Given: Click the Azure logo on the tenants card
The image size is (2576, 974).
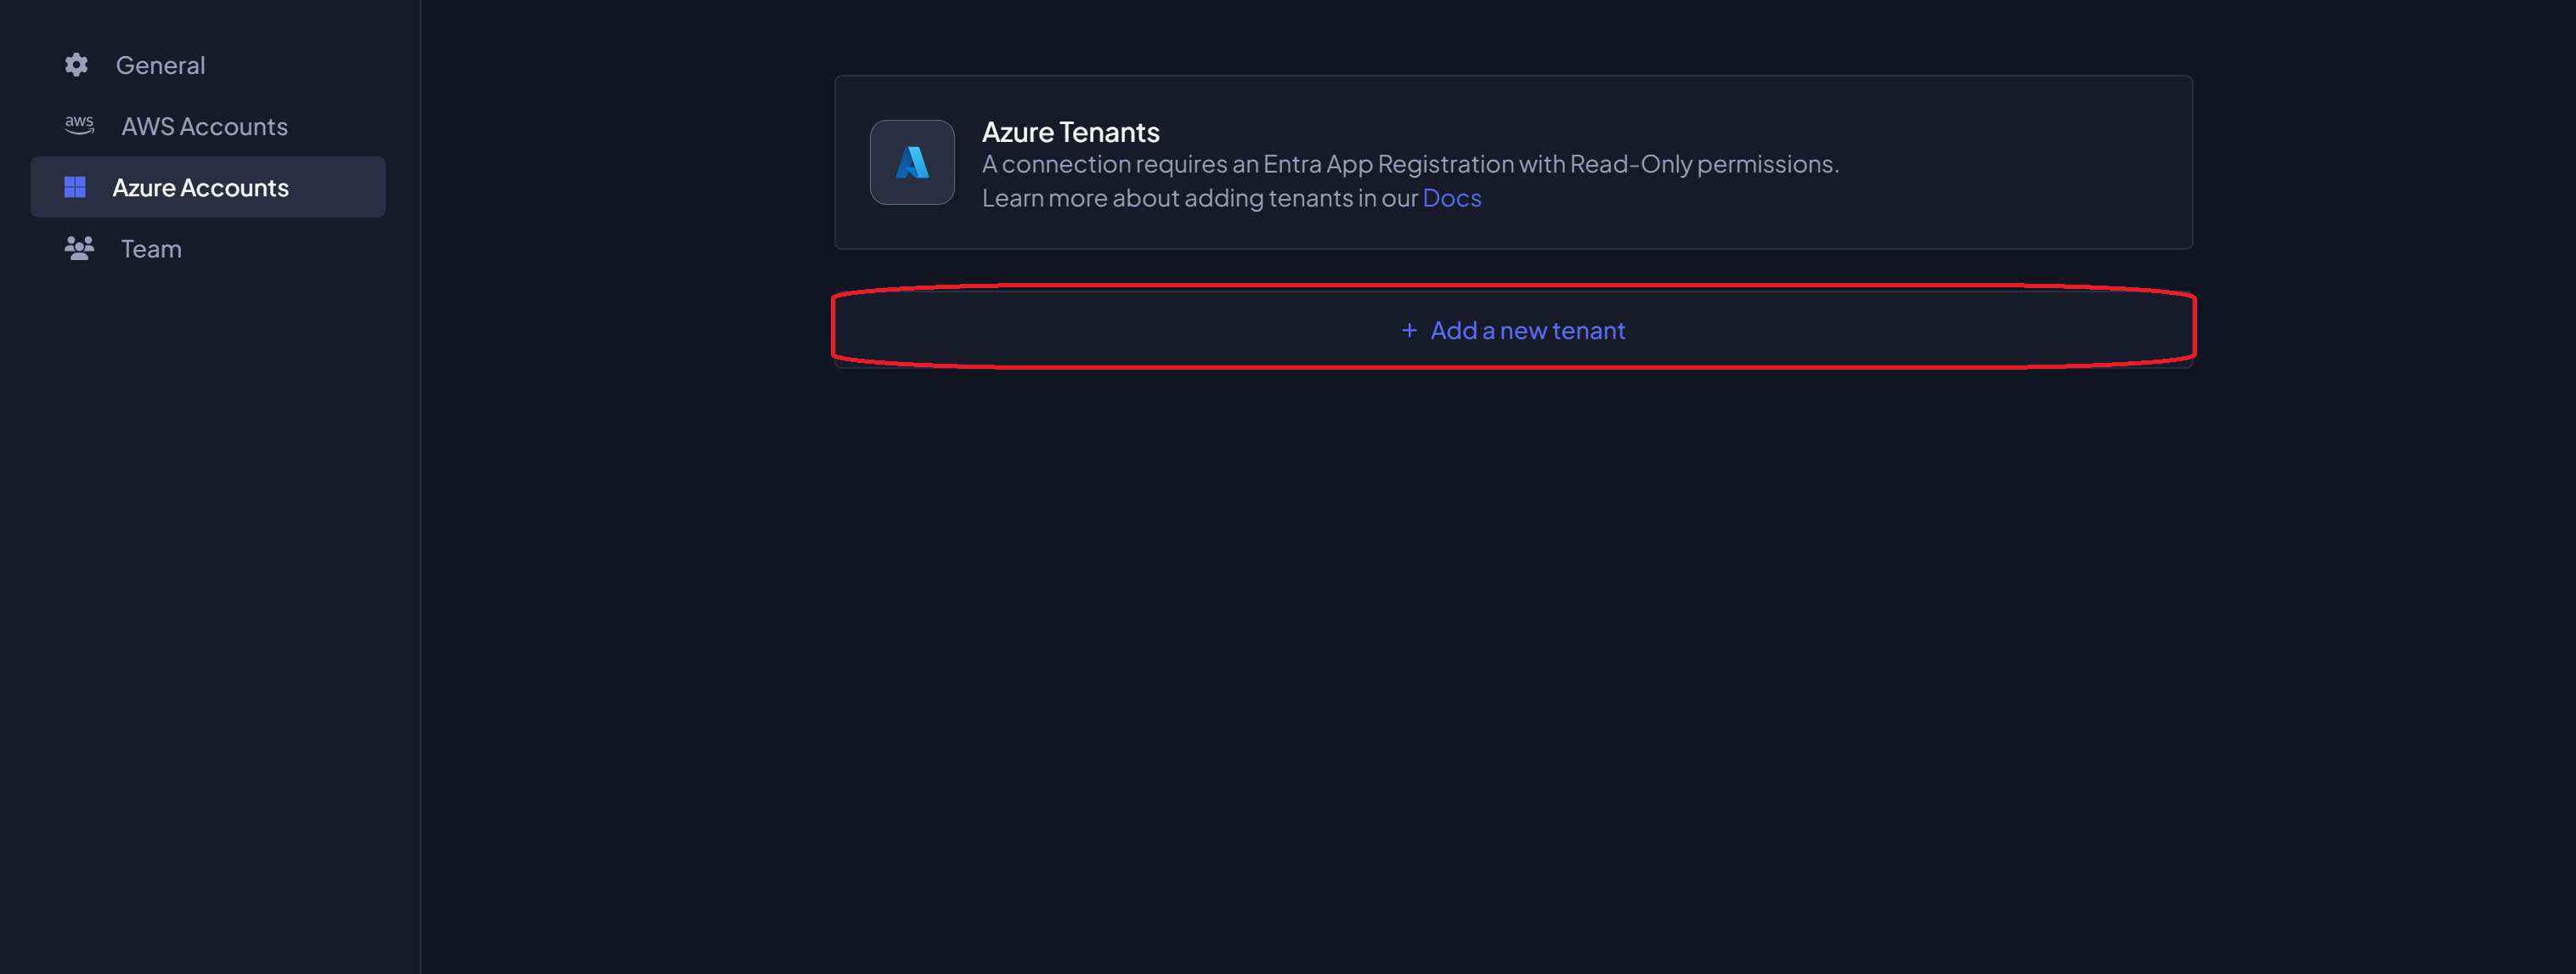Looking at the screenshot, I should click(x=911, y=162).
